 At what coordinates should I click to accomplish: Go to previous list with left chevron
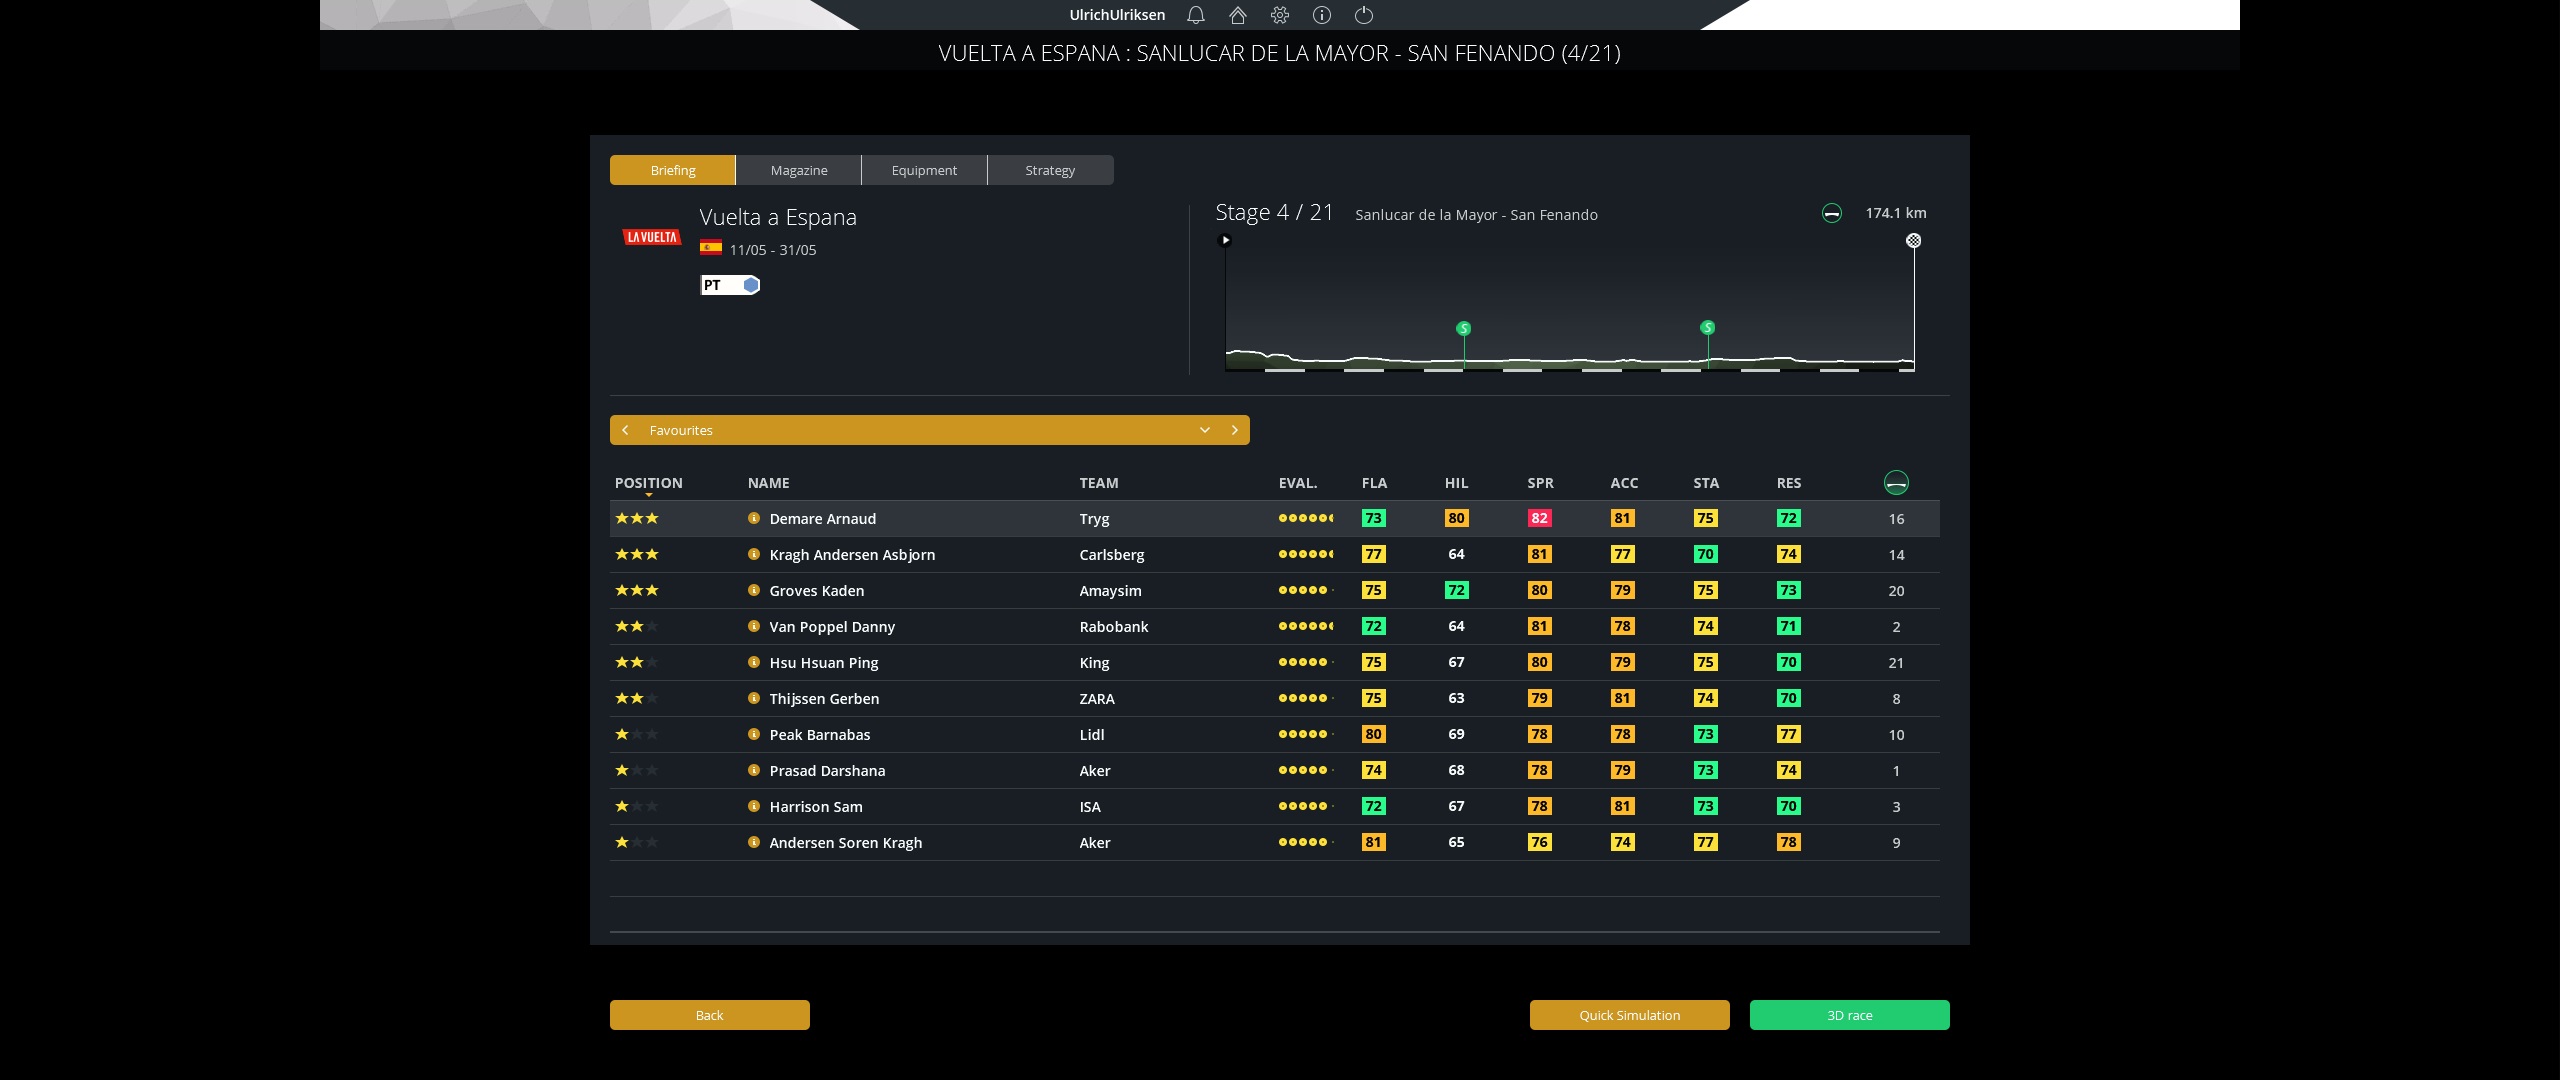pos(625,430)
